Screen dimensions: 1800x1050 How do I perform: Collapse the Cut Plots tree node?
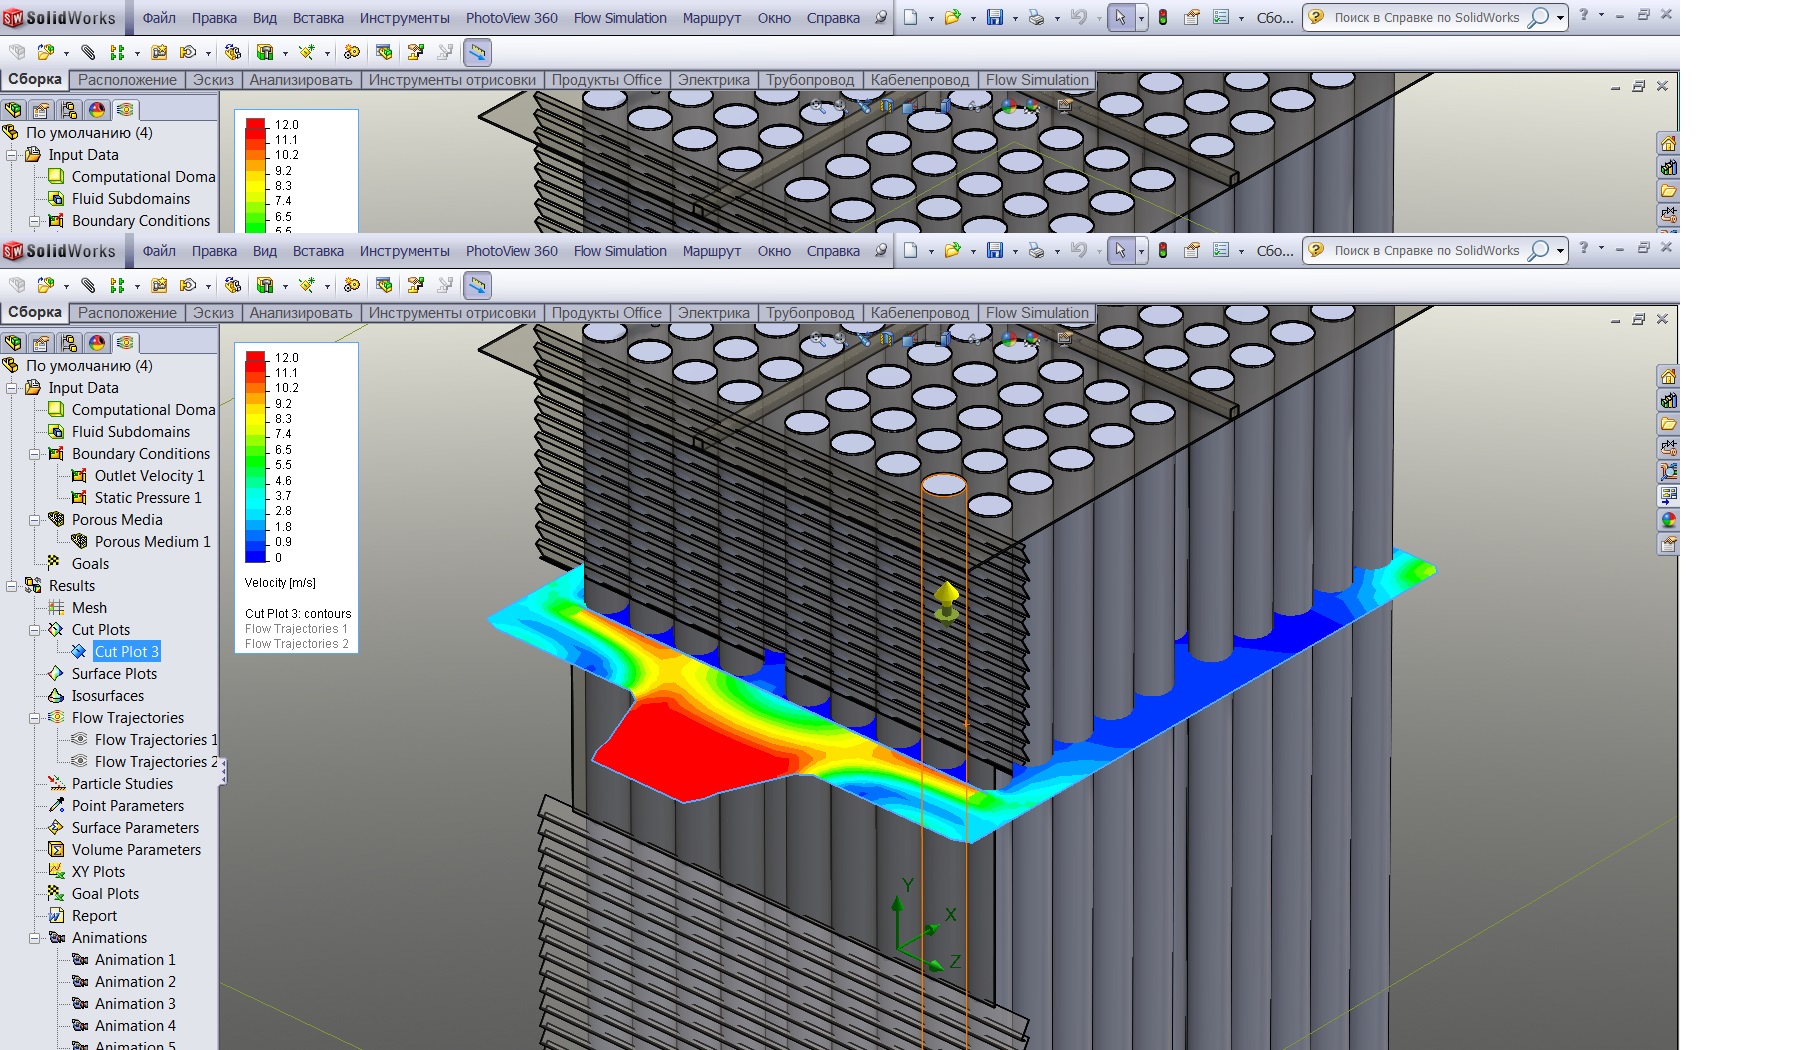pos(35,630)
